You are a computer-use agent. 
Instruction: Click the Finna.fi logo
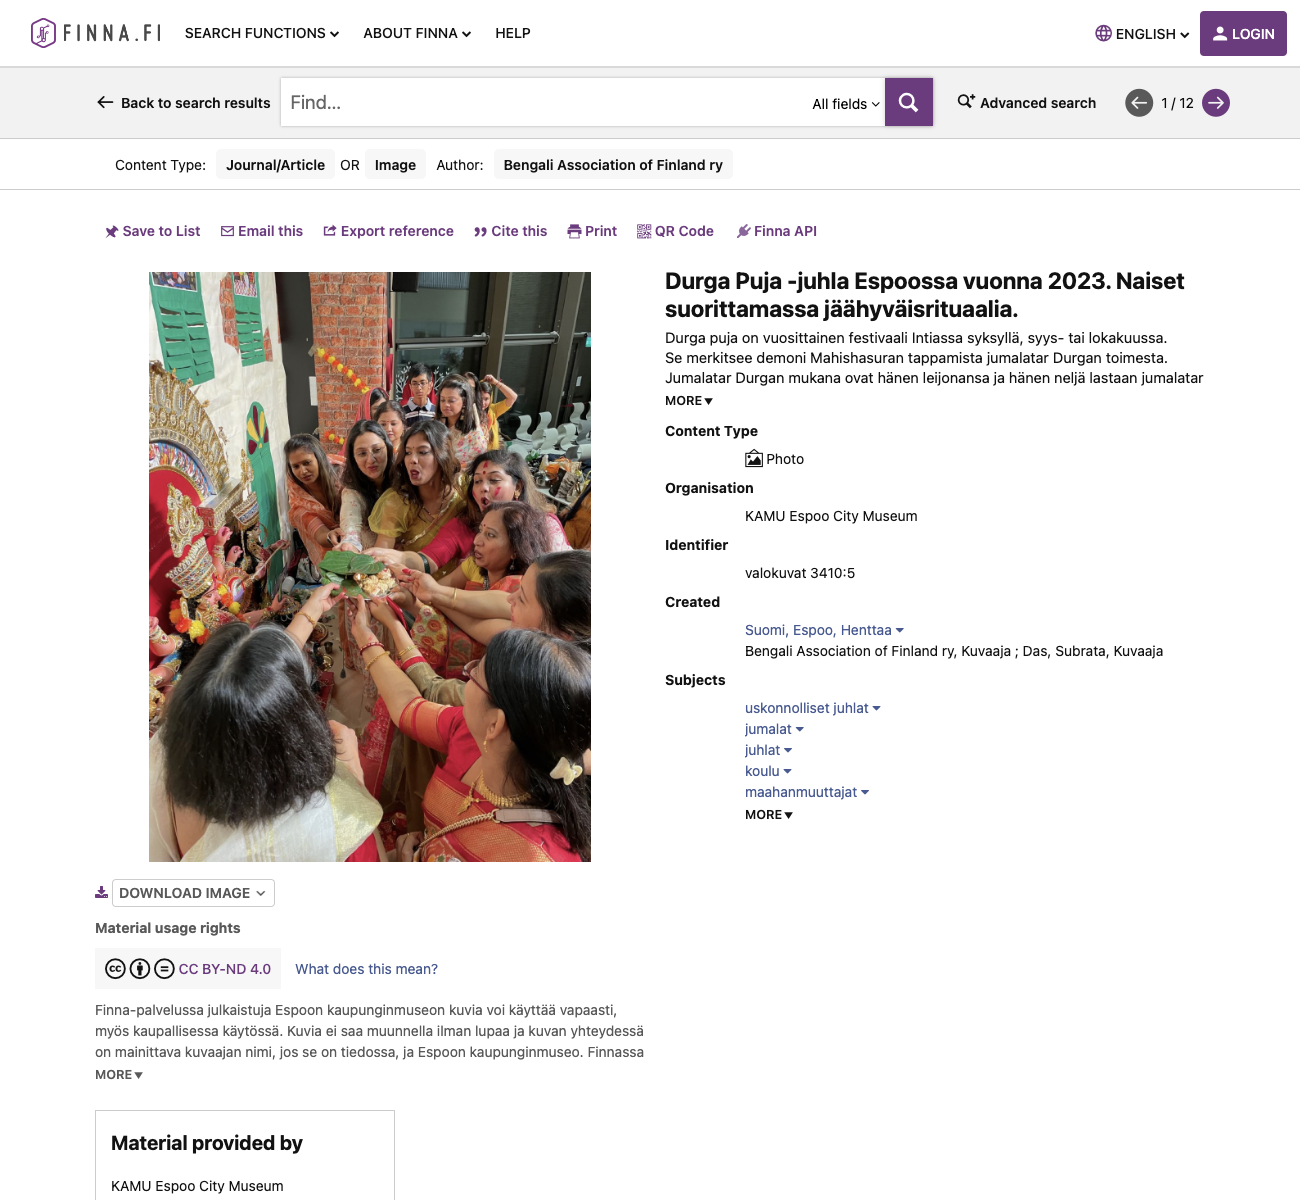96,33
